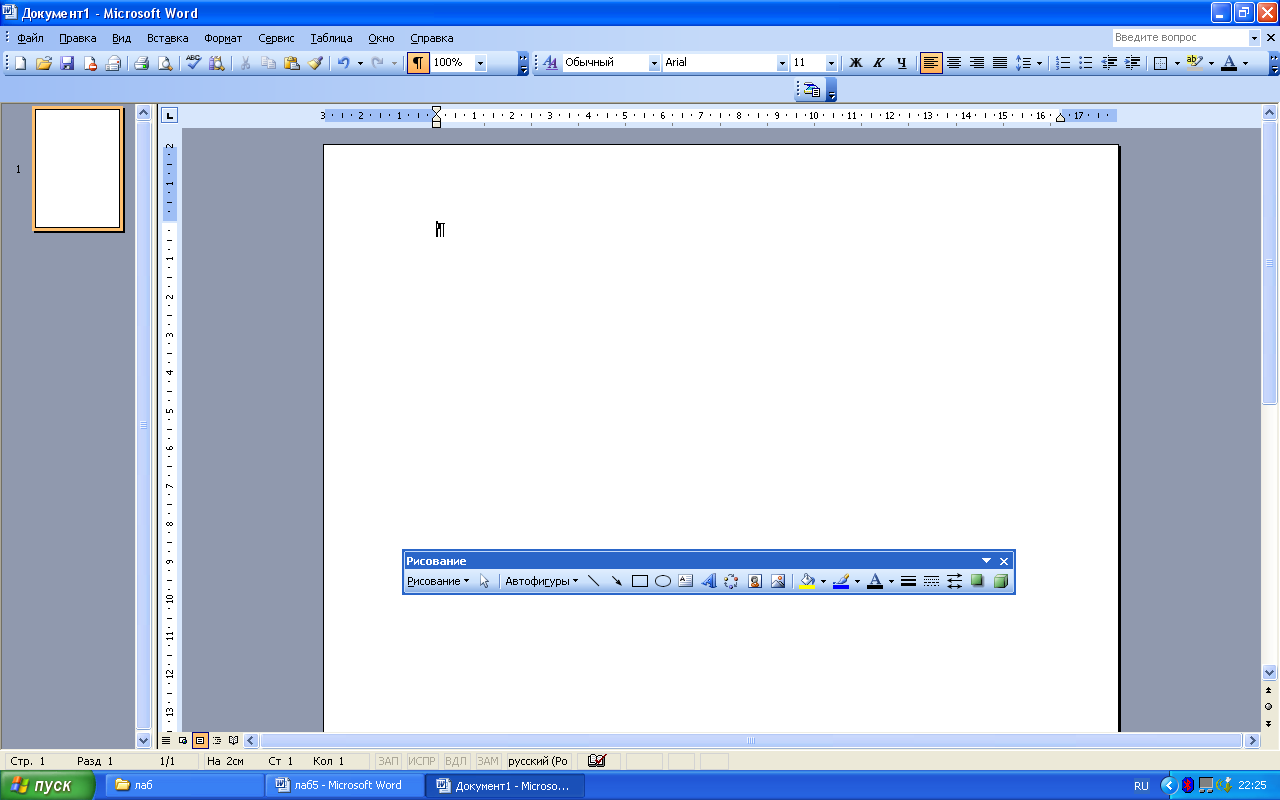The image size is (1280, 800).
Task: Toggle Underline (Ч) formatting
Action: coord(902,63)
